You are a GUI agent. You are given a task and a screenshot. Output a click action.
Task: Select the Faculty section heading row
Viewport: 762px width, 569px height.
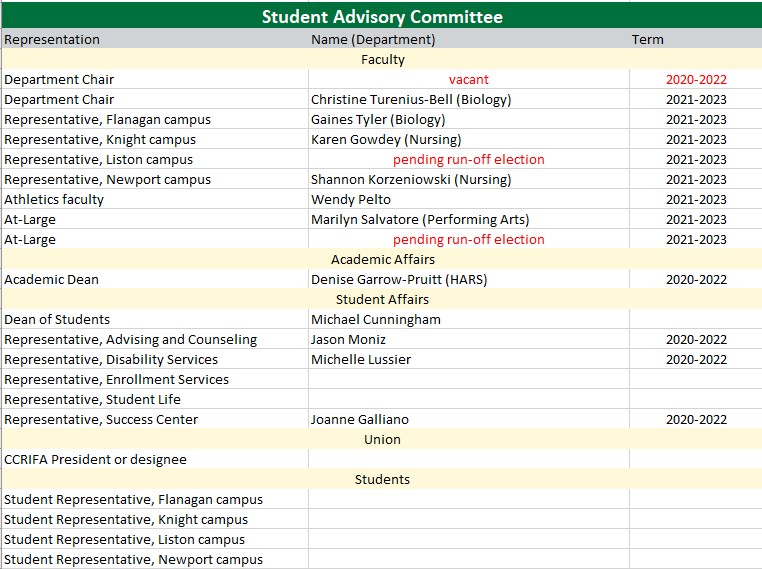tap(381, 60)
